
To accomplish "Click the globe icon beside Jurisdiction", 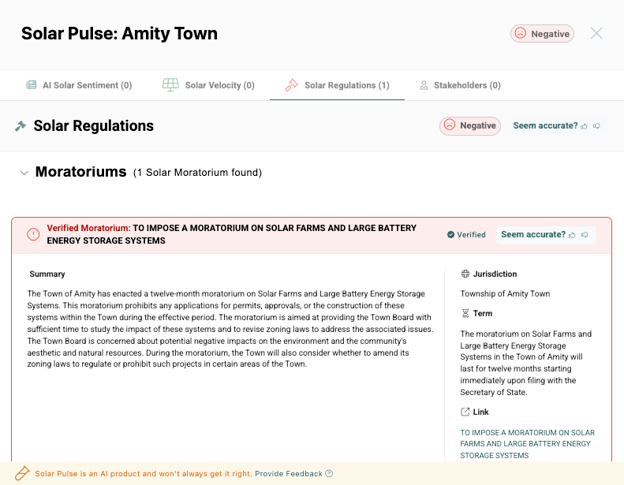I will click(465, 274).
